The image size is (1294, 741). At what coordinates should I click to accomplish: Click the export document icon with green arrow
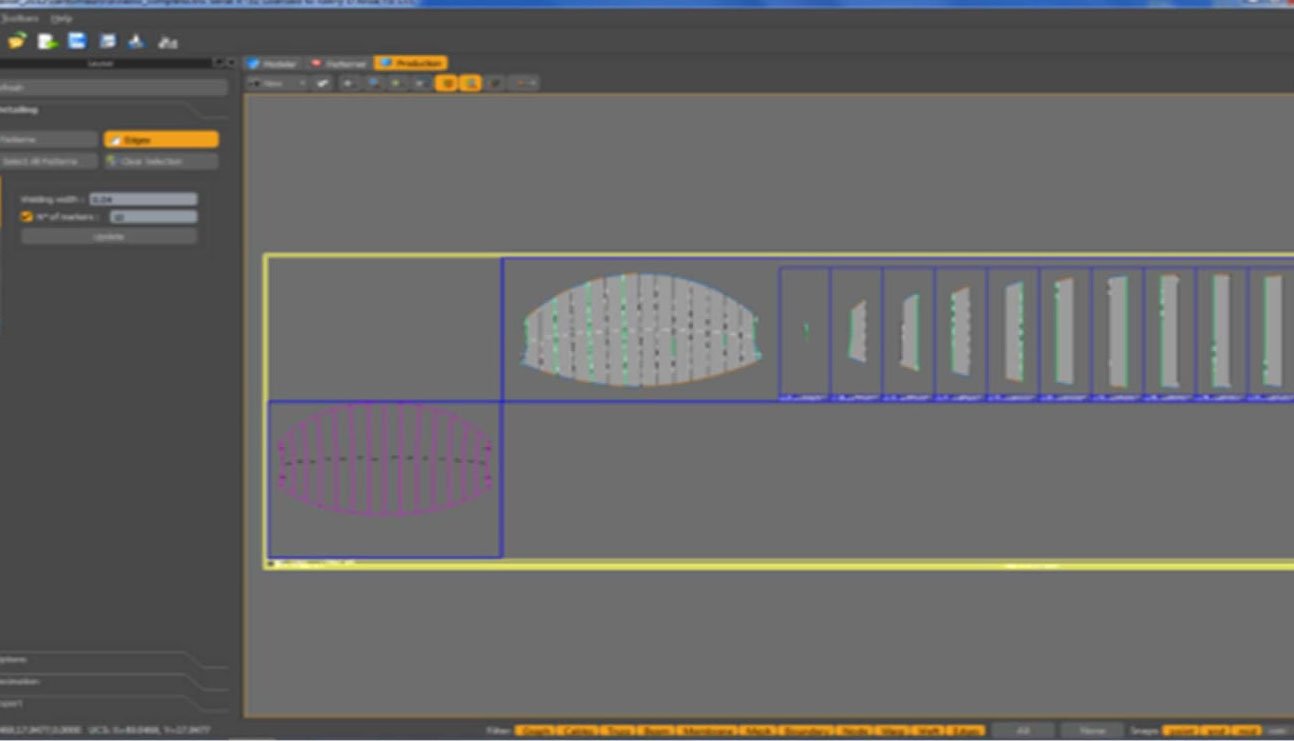(x=47, y=41)
